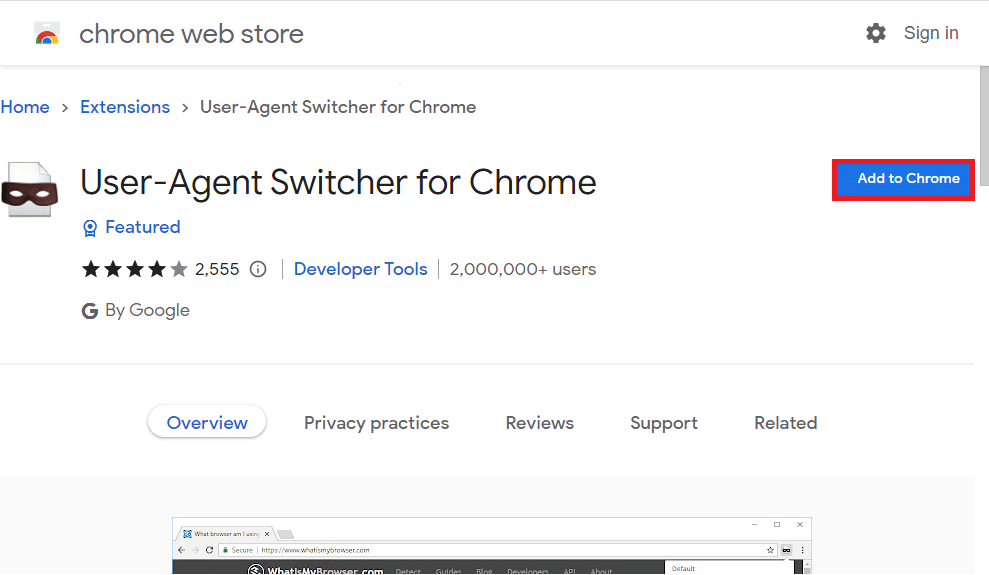Switch to Privacy practices tab
The width and height of the screenshot is (989, 575).
pyautogui.click(x=377, y=423)
